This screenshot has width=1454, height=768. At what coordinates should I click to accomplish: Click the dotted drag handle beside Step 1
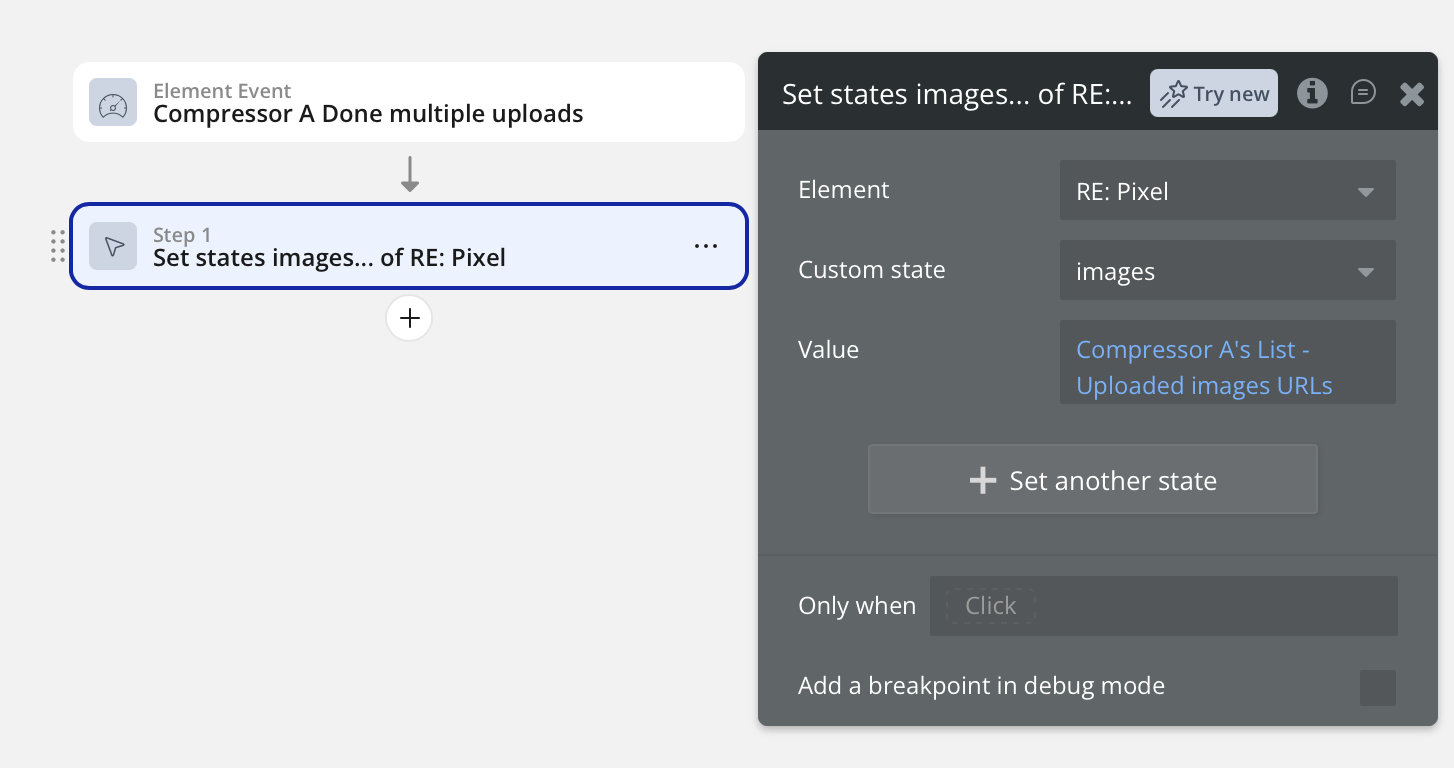click(x=58, y=246)
